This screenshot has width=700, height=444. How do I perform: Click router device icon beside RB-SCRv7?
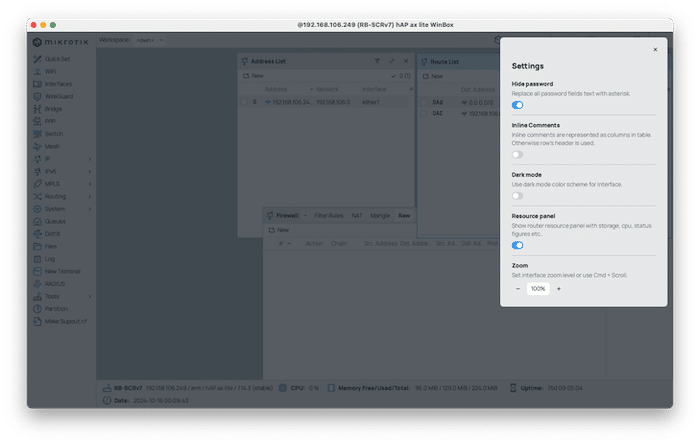107,388
